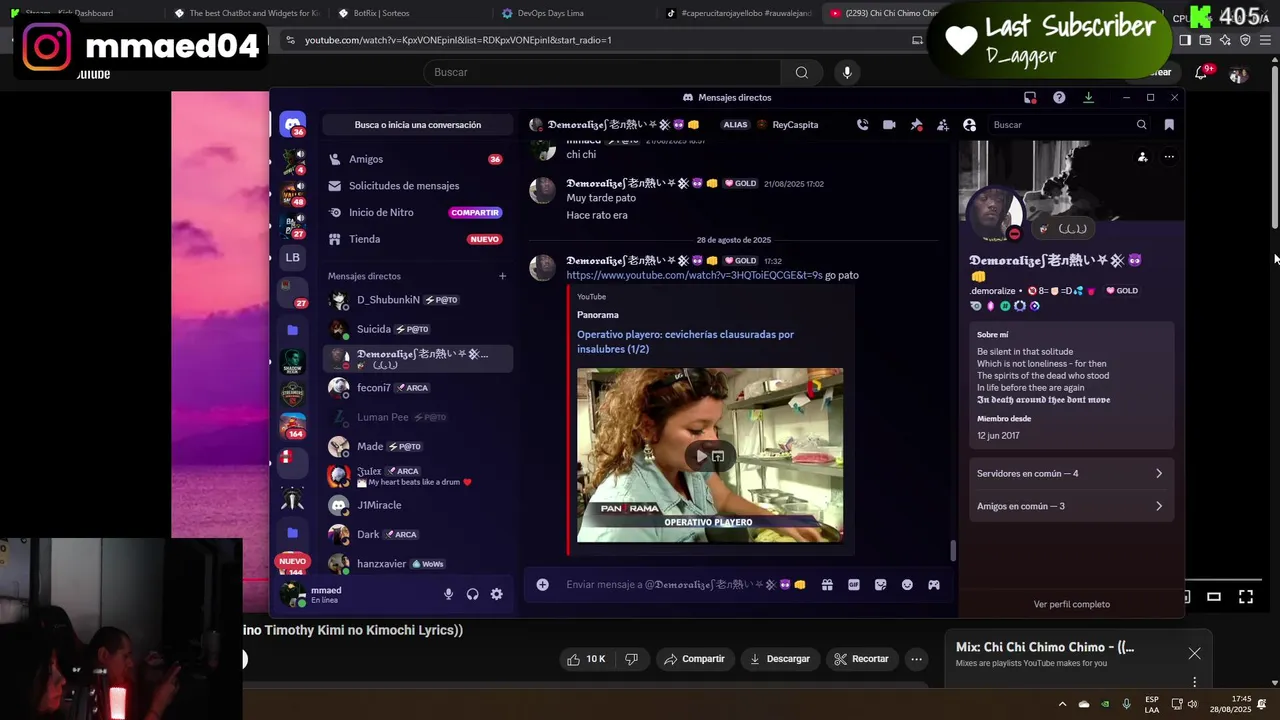Open Discord help question-mark icon
This screenshot has width=1280, height=720.
1059,97
